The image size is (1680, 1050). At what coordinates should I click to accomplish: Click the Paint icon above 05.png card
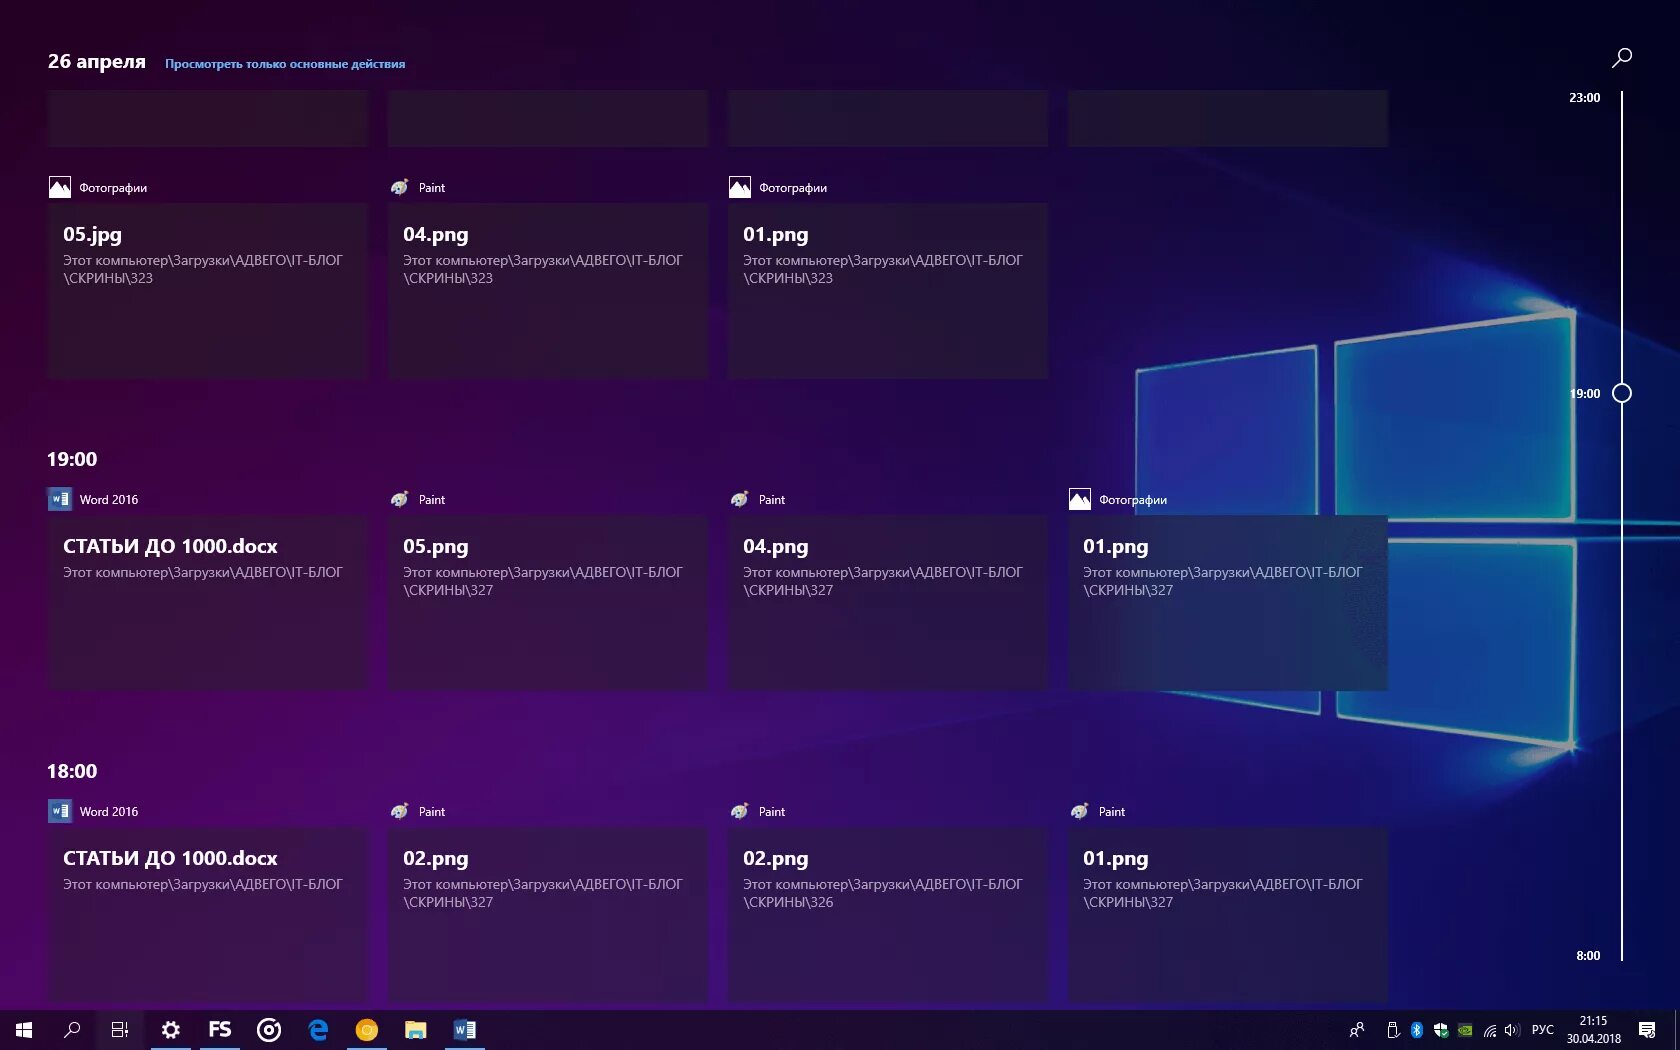click(x=400, y=499)
